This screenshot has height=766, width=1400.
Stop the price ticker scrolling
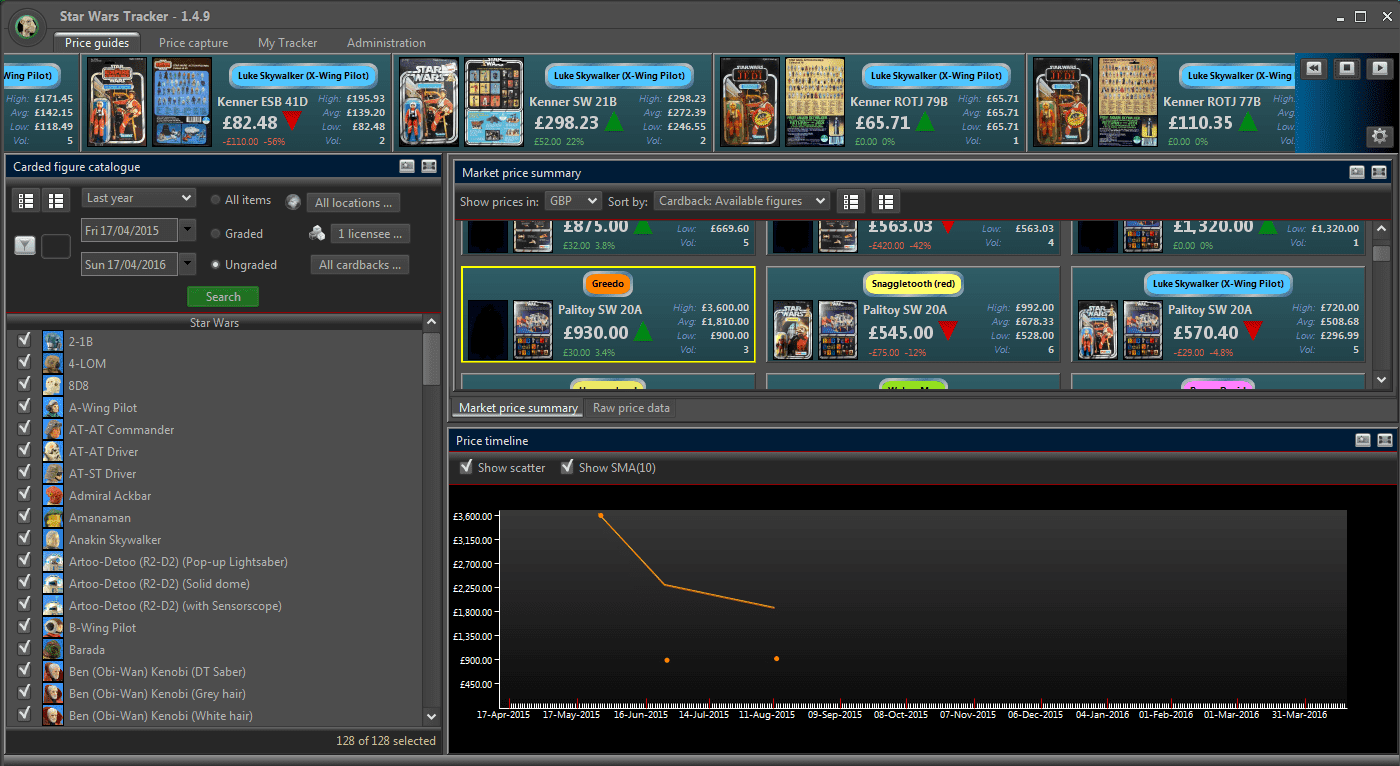[1347, 68]
